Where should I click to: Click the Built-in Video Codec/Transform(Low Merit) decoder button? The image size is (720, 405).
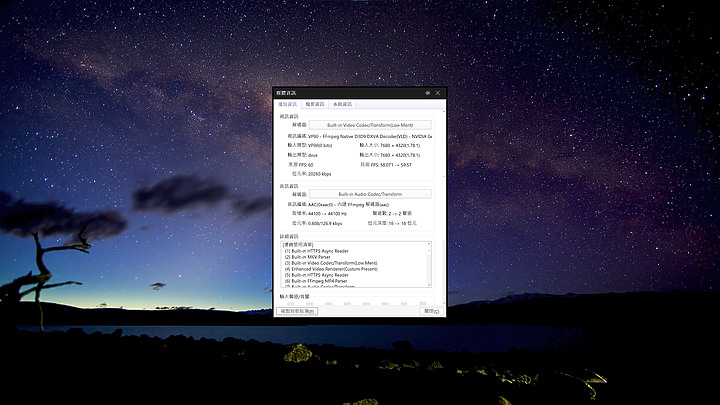370,125
